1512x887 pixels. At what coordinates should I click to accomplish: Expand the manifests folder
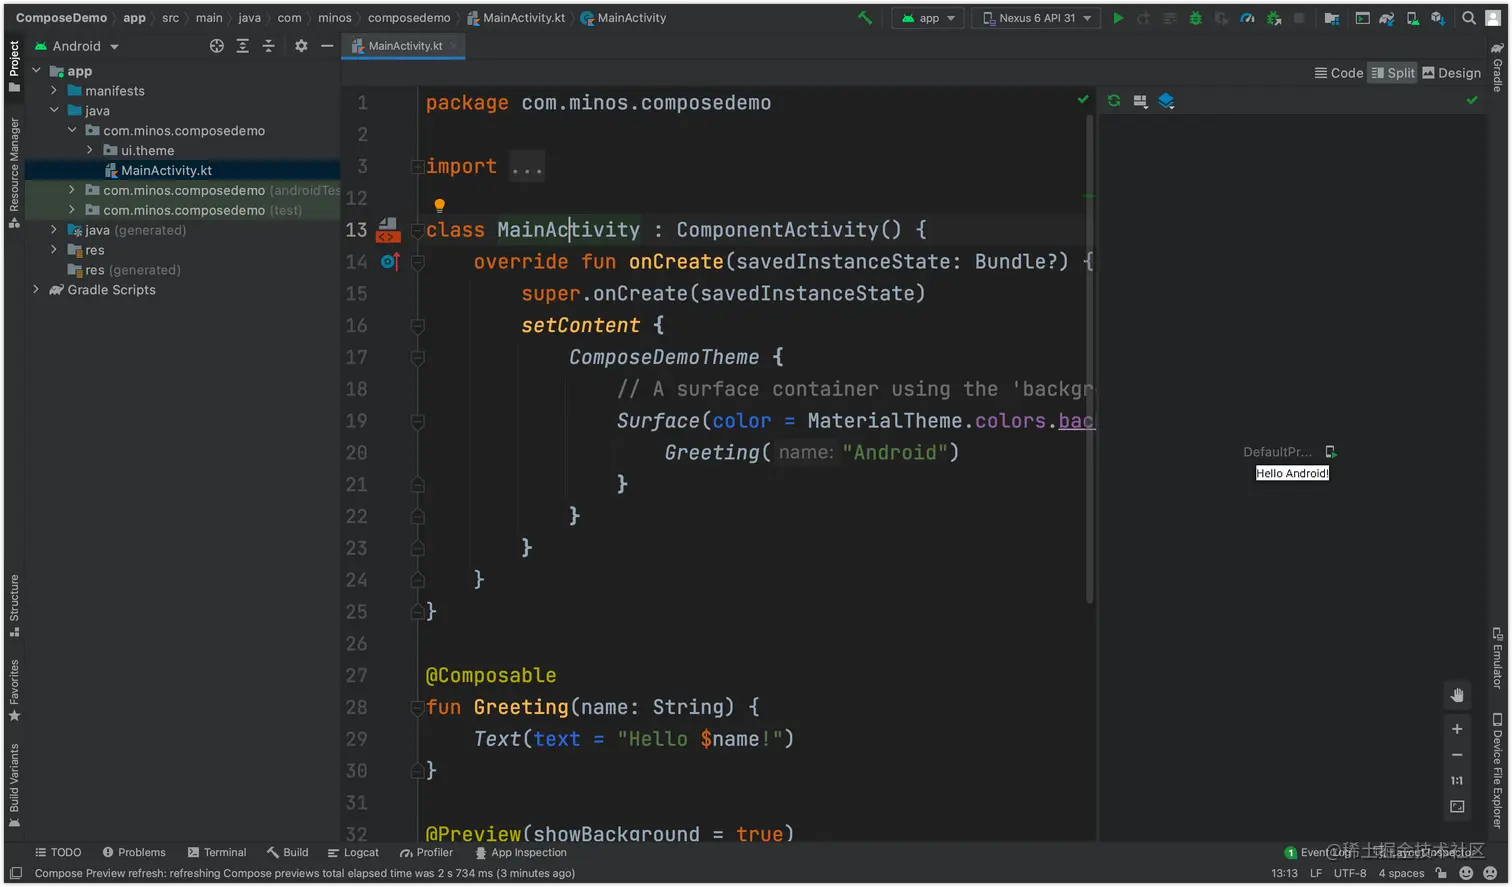[x=54, y=91]
